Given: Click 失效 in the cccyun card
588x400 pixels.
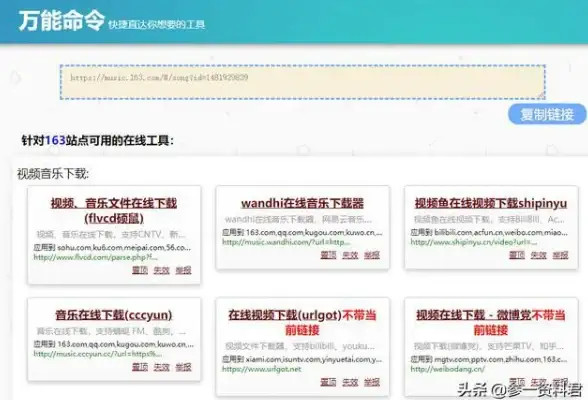Looking at the screenshot, I should 162,367.
